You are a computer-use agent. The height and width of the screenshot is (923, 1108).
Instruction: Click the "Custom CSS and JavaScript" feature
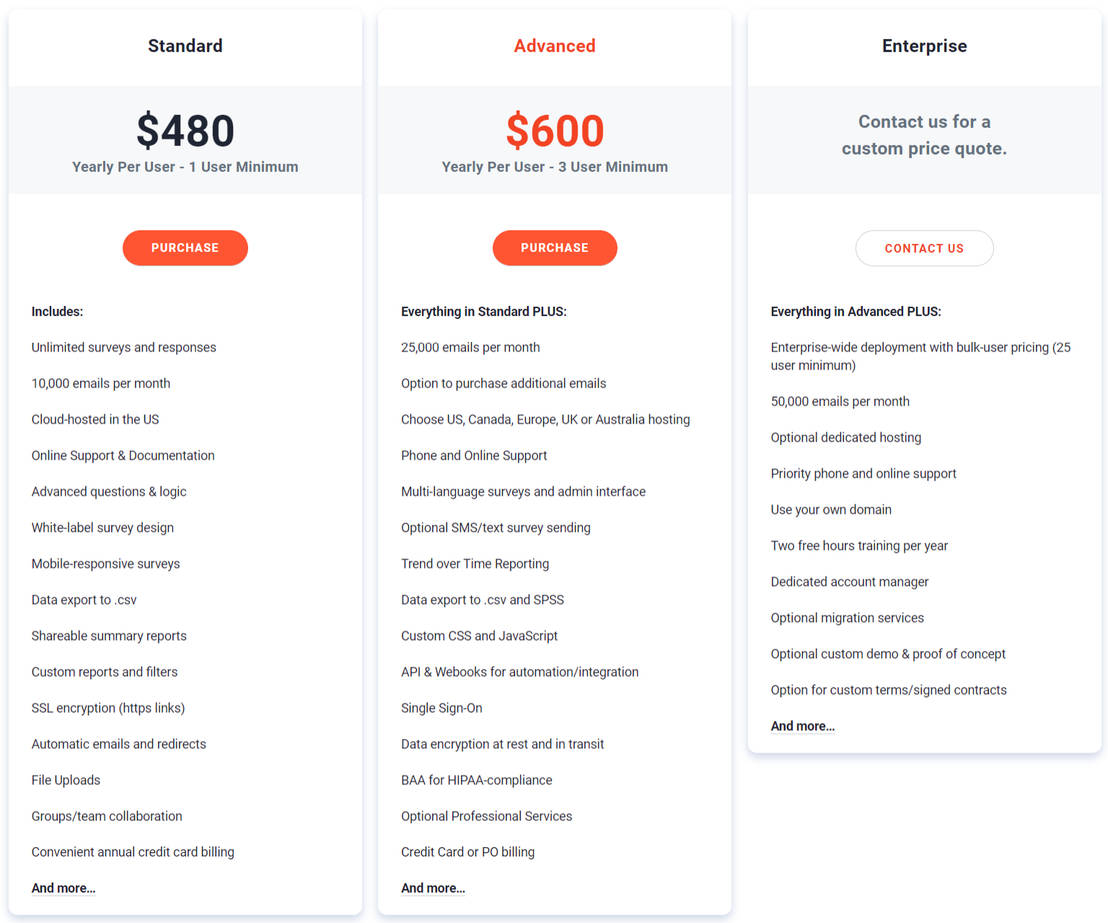tap(479, 636)
